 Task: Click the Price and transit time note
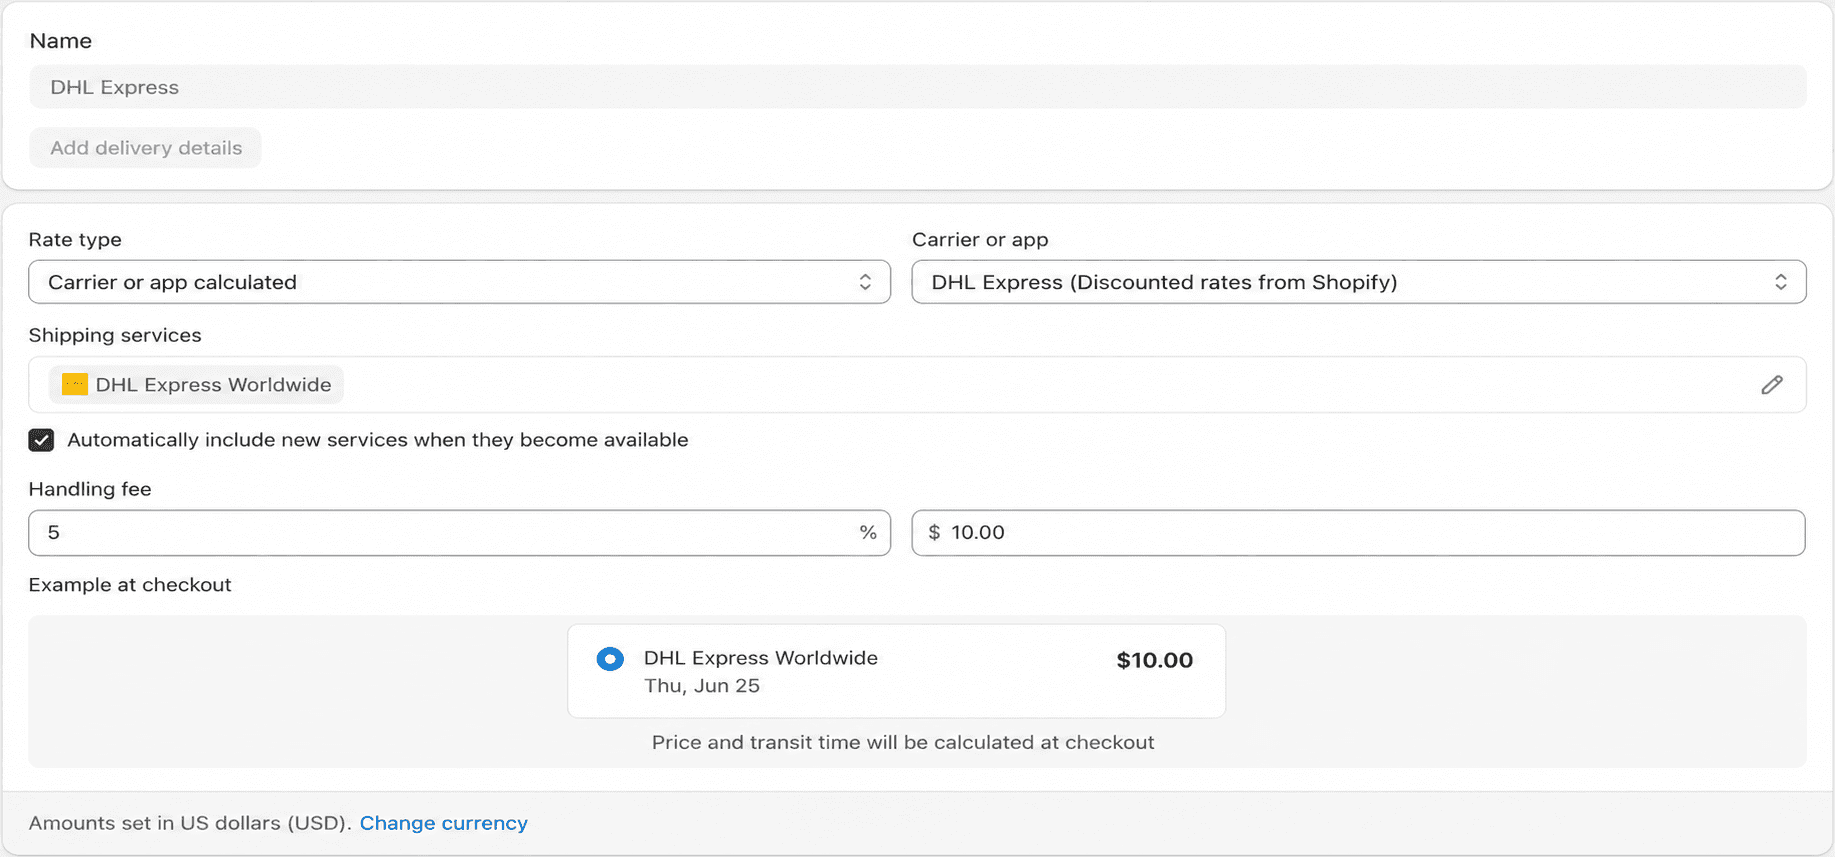point(903,743)
